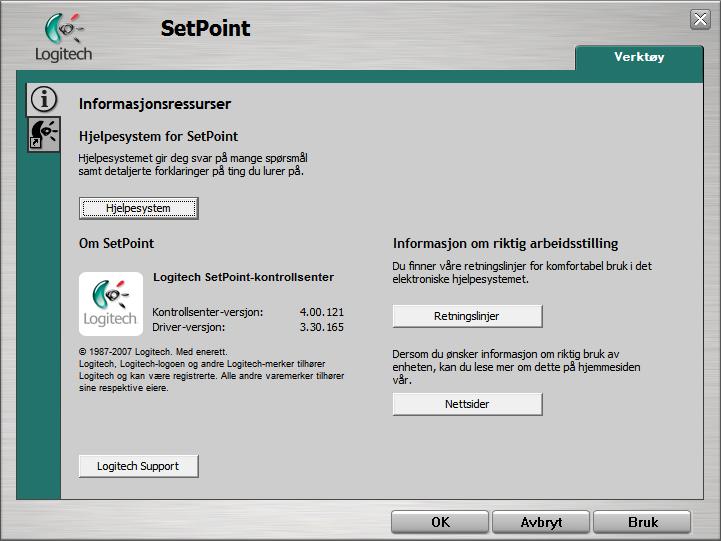Click the 1987-2007 Logitech copyright line
Screen dimensions: 721x541
(153, 352)
